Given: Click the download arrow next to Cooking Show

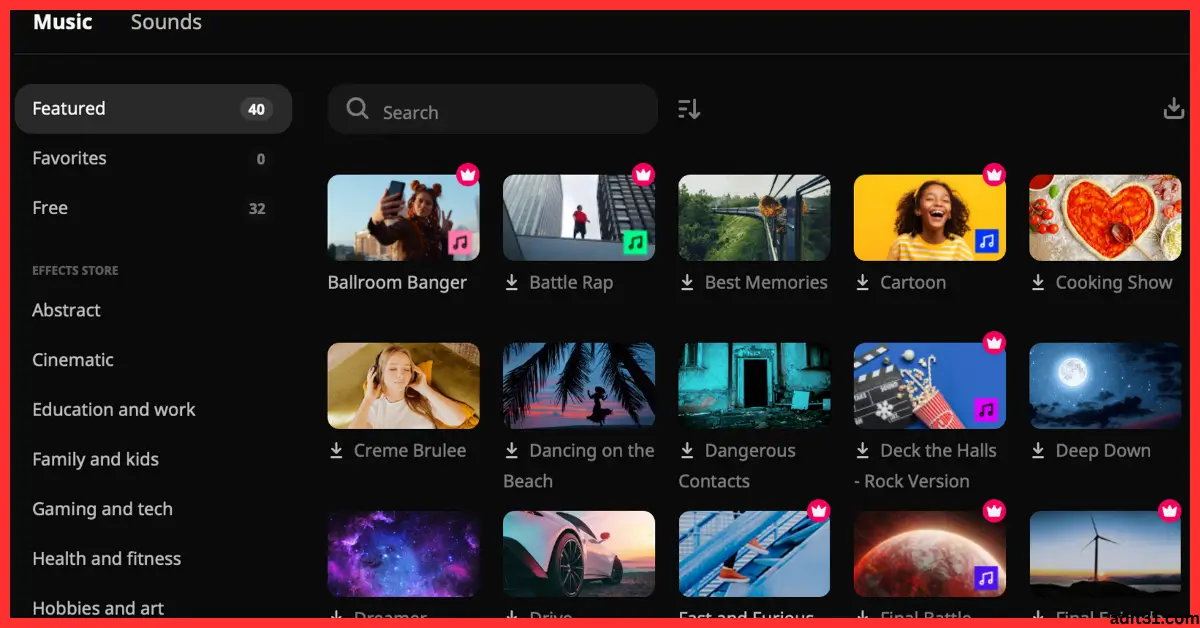Looking at the screenshot, I should click(x=1038, y=283).
